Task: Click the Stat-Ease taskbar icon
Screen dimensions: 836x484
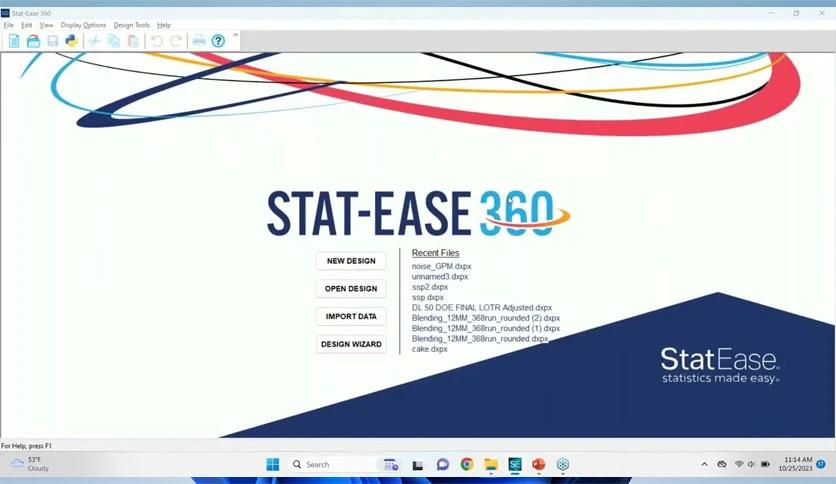Action: (x=515, y=464)
